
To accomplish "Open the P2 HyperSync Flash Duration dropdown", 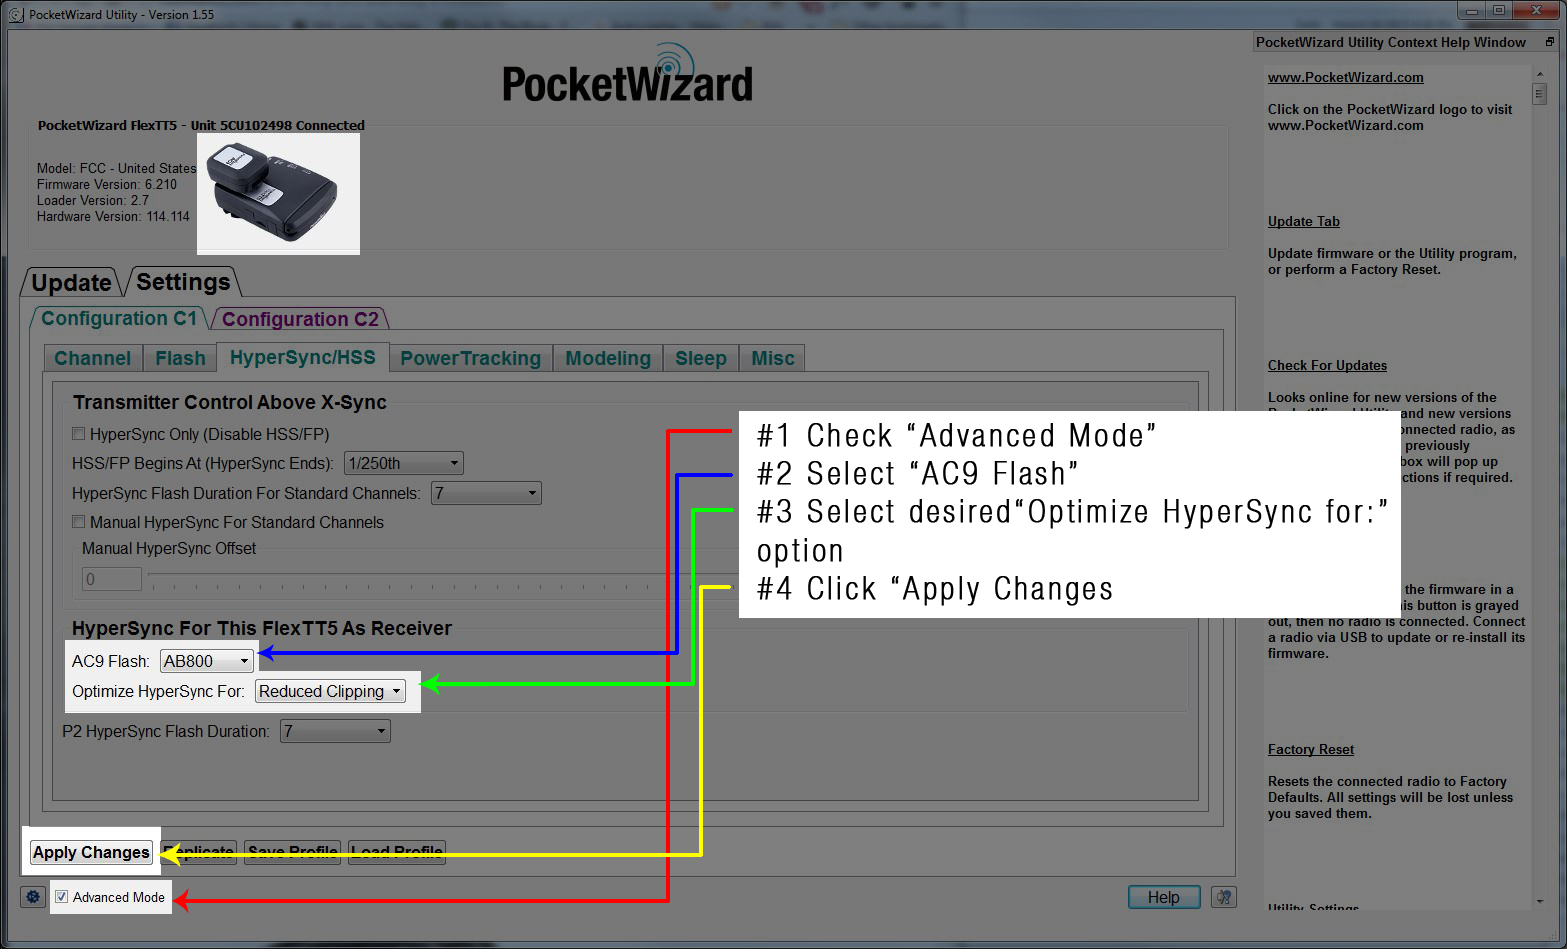I will (335, 731).
